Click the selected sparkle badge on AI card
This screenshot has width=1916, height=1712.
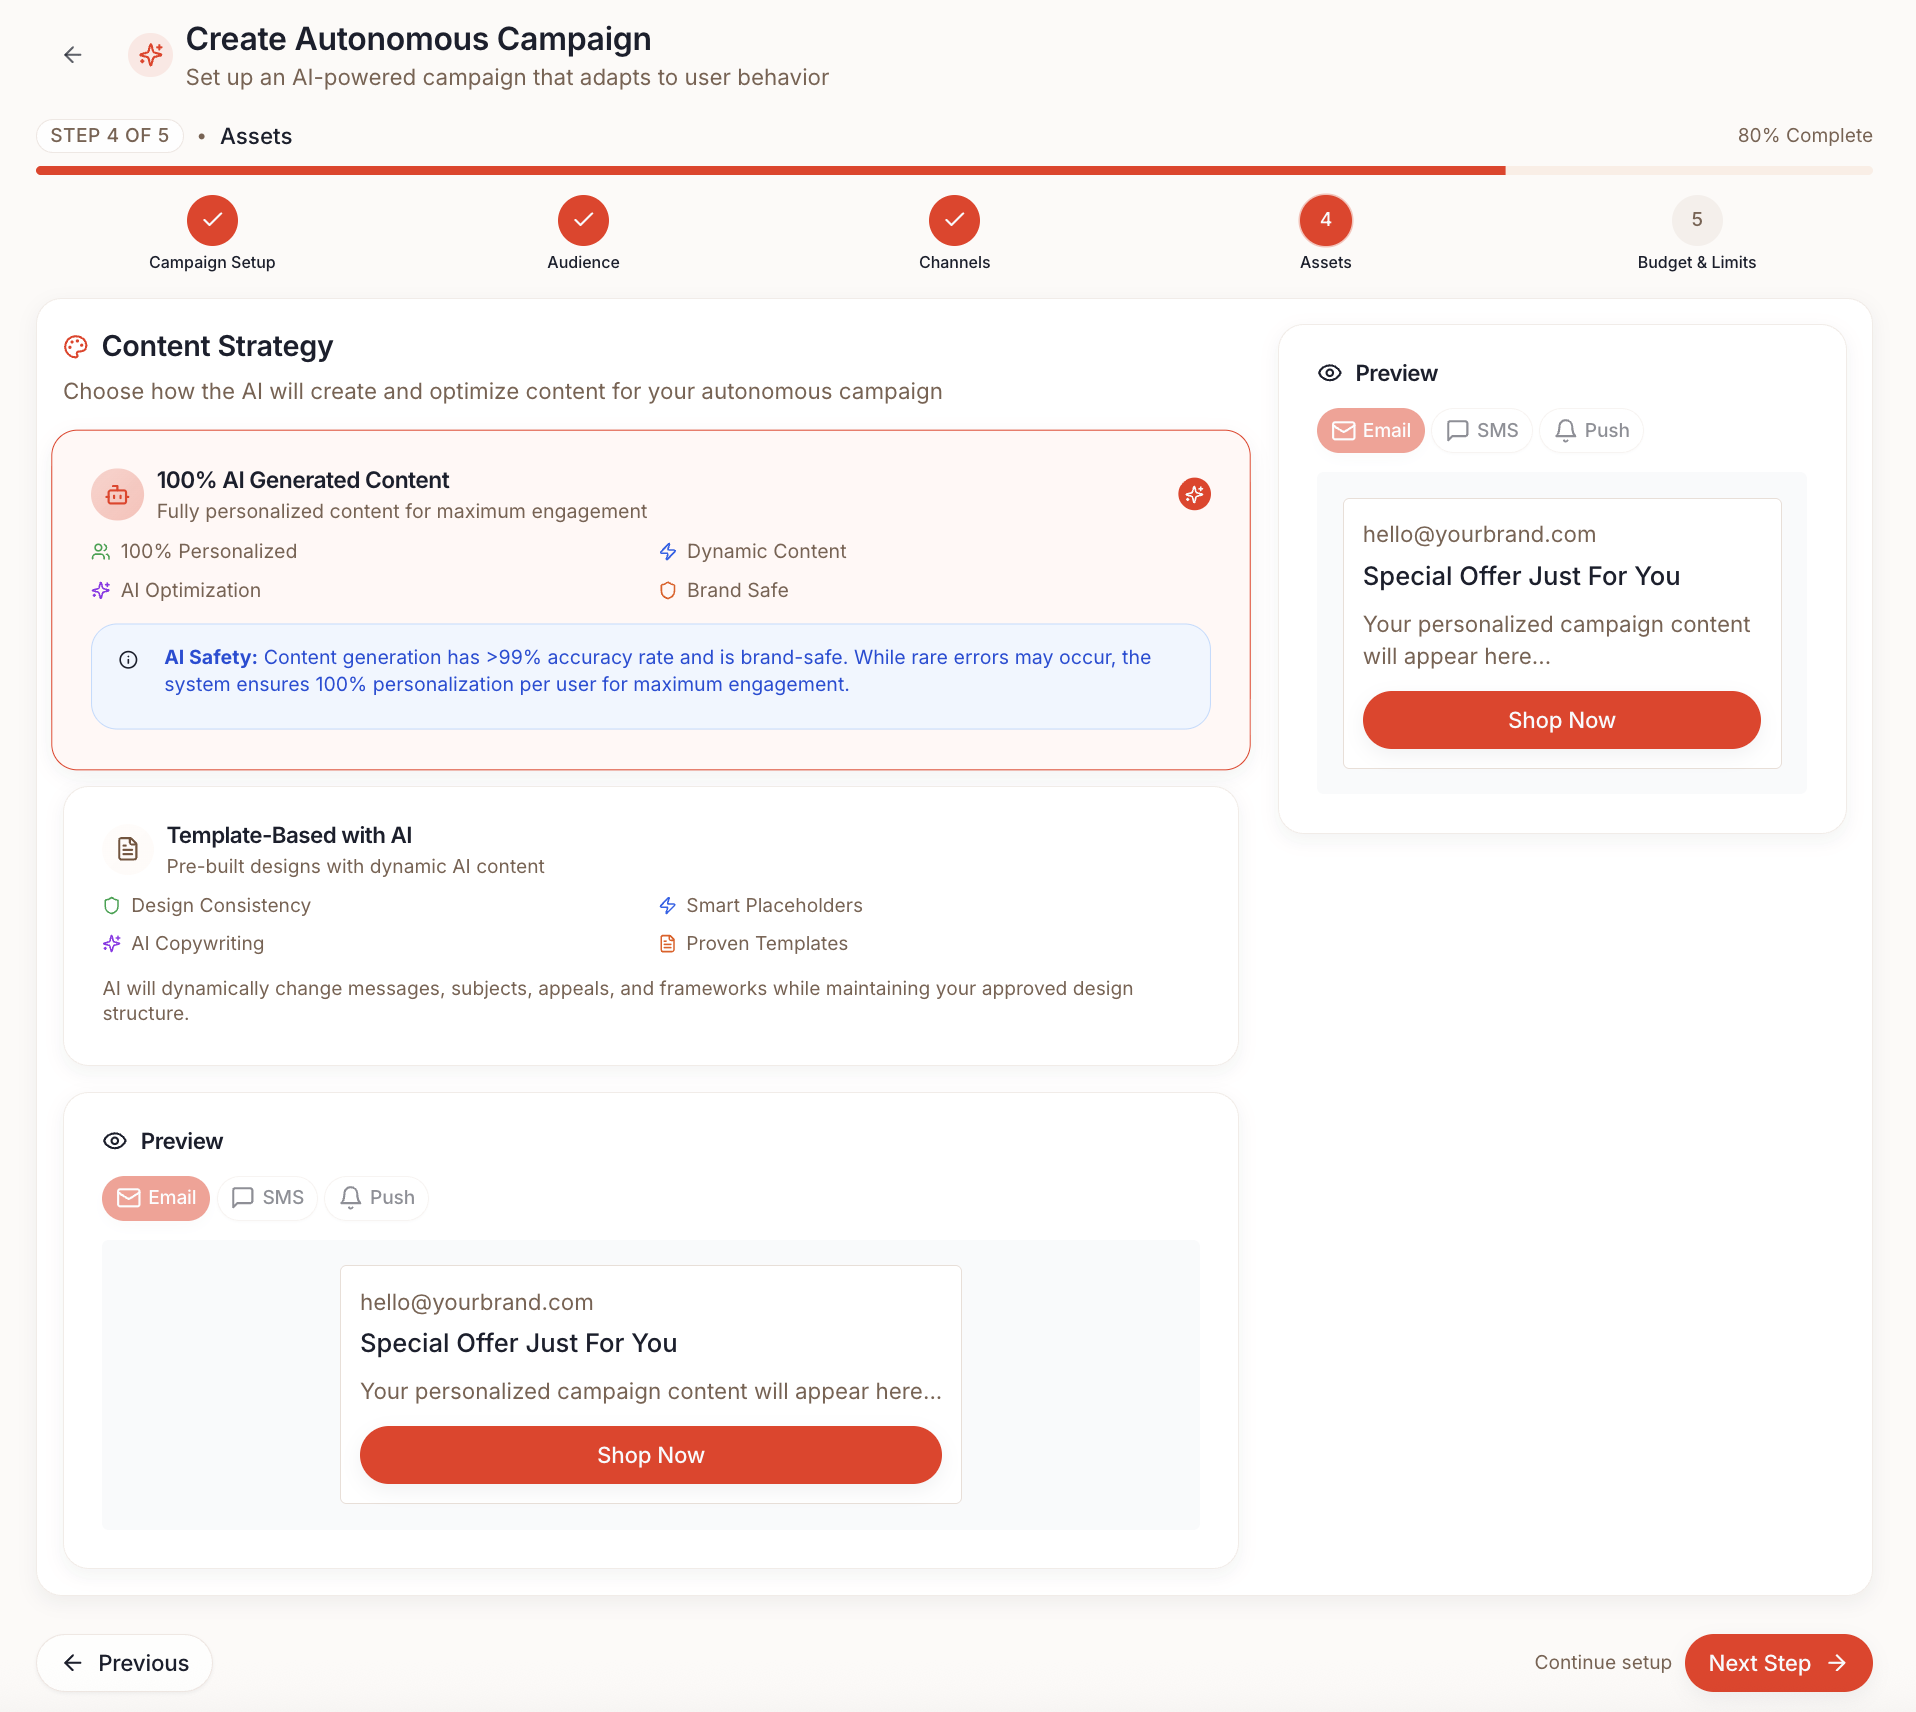[x=1194, y=494]
